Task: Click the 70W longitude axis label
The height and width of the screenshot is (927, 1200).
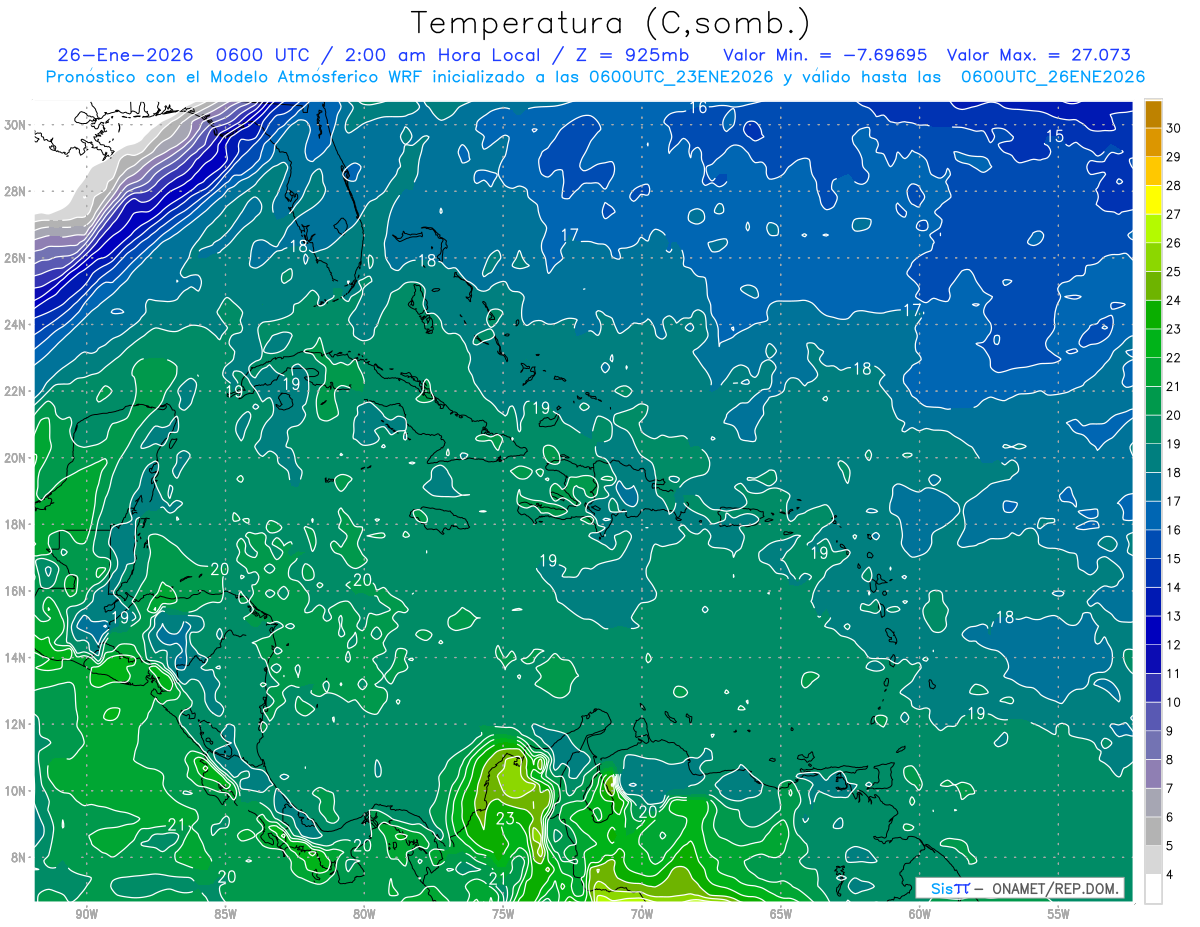Action: tap(642, 915)
